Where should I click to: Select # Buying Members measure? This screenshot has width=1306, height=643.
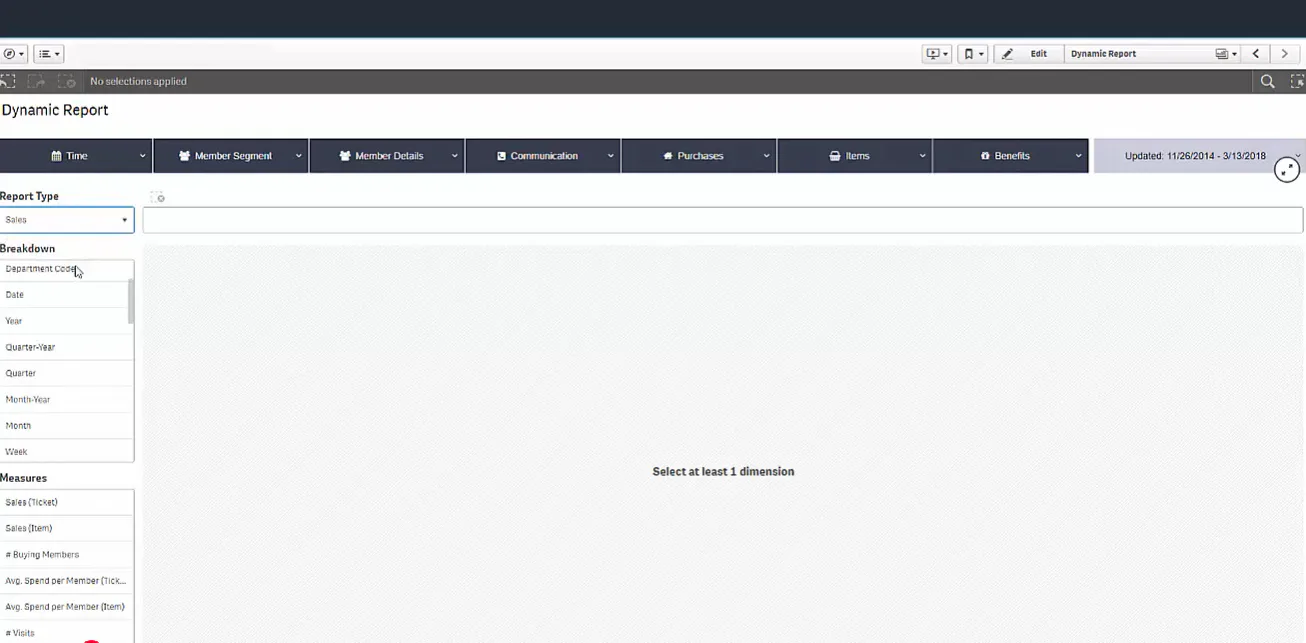coord(67,554)
